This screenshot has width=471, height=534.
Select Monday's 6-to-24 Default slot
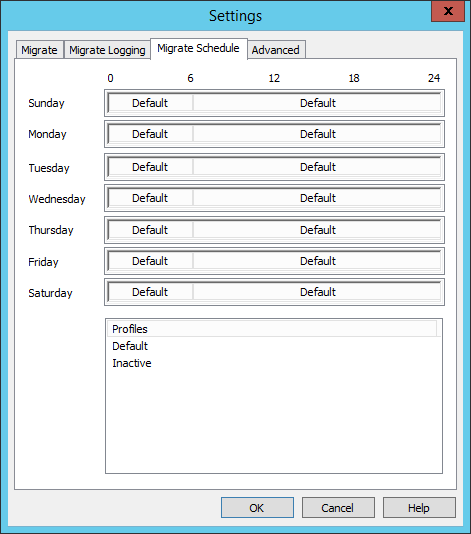coord(317,134)
